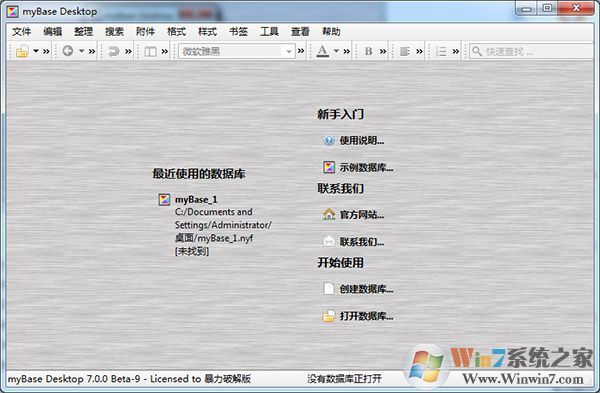Image resolution: width=600 pixels, height=393 pixels.
Task: Open the 书签 menu
Action: pyautogui.click(x=238, y=32)
